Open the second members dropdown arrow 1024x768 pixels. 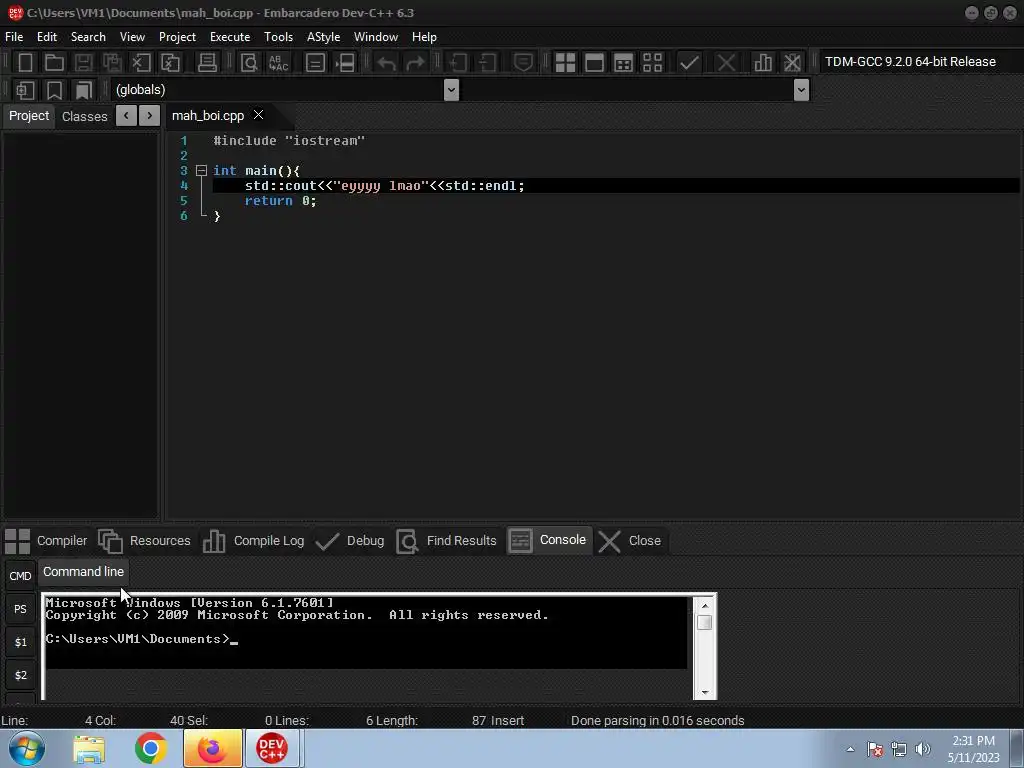pos(801,90)
